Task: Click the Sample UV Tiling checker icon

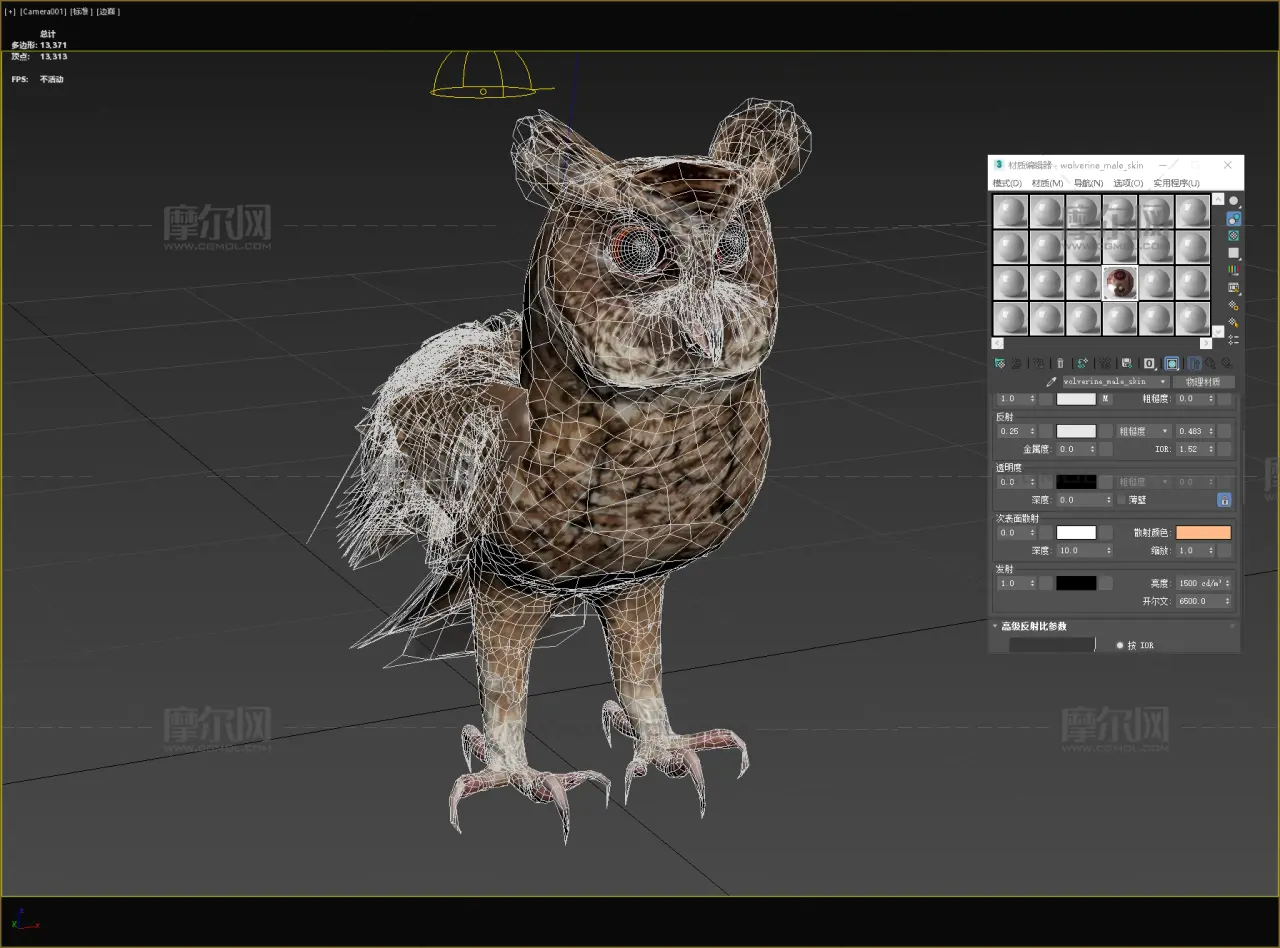Action: pyautogui.click(x=1234, y=253)
